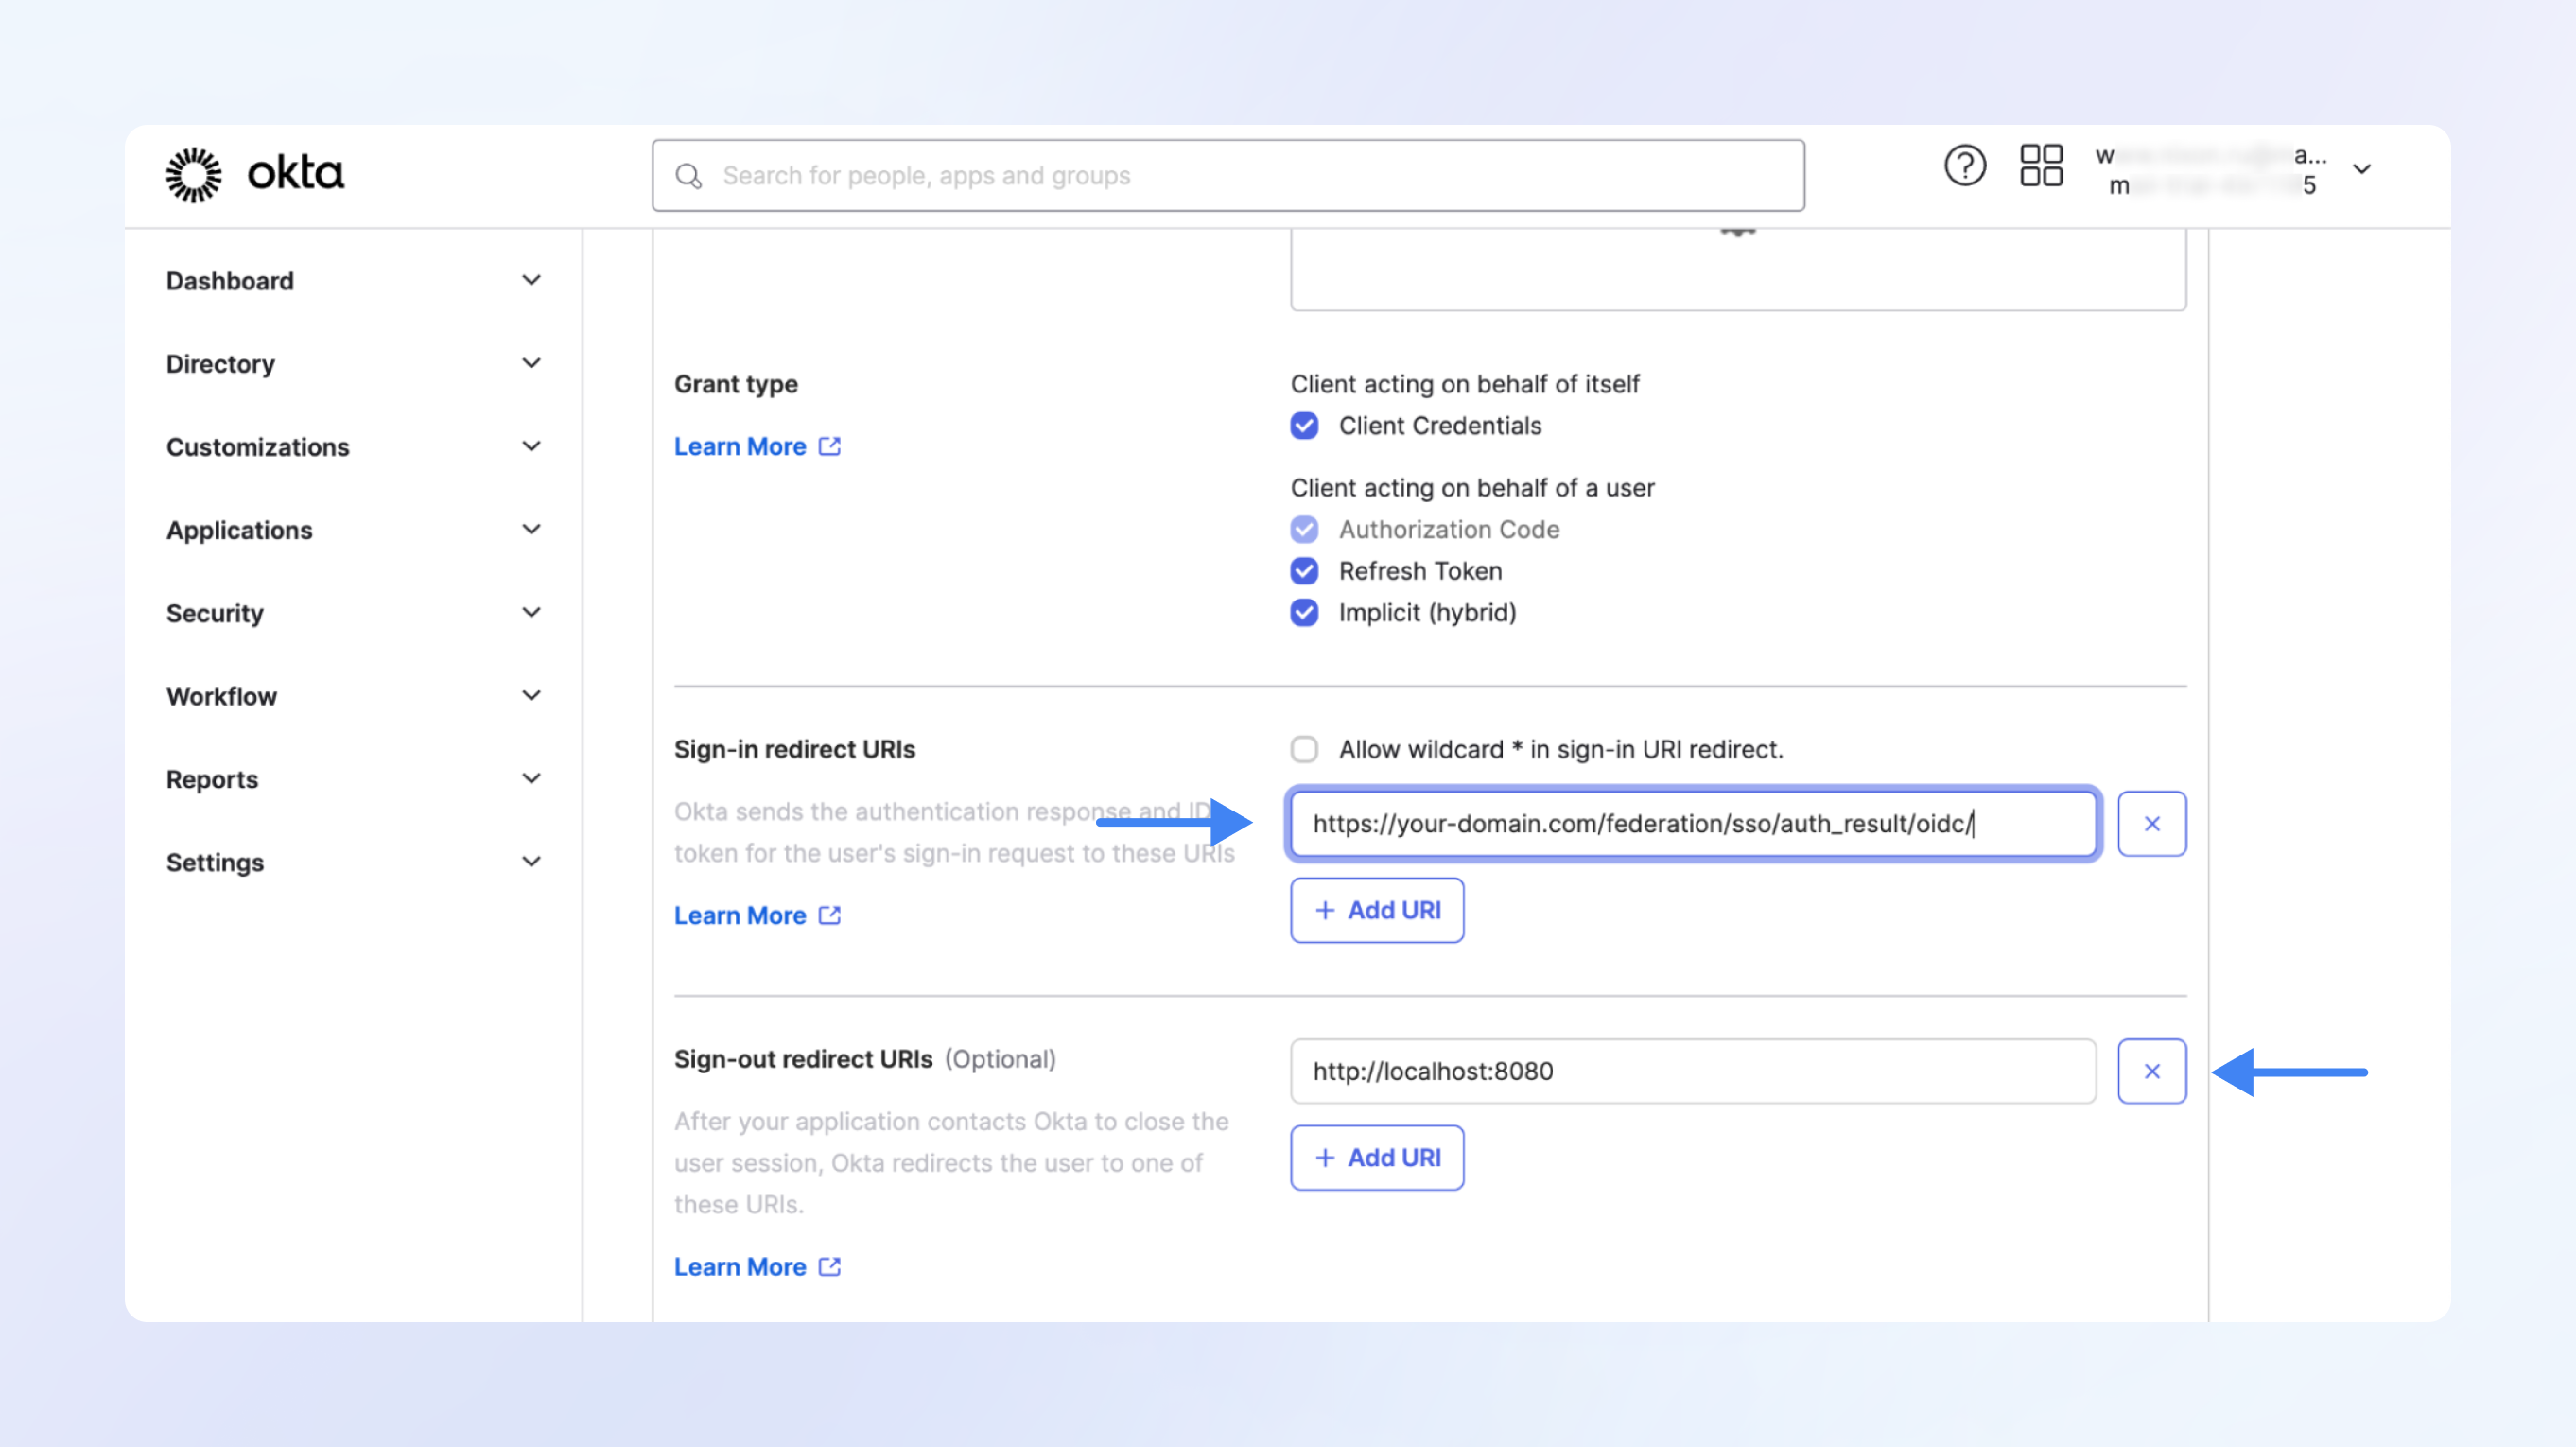This screenshot has height=1447, width=2576.
Task: Click external link icon beside Grant type Learn More
Action: (x=829, y=446)
